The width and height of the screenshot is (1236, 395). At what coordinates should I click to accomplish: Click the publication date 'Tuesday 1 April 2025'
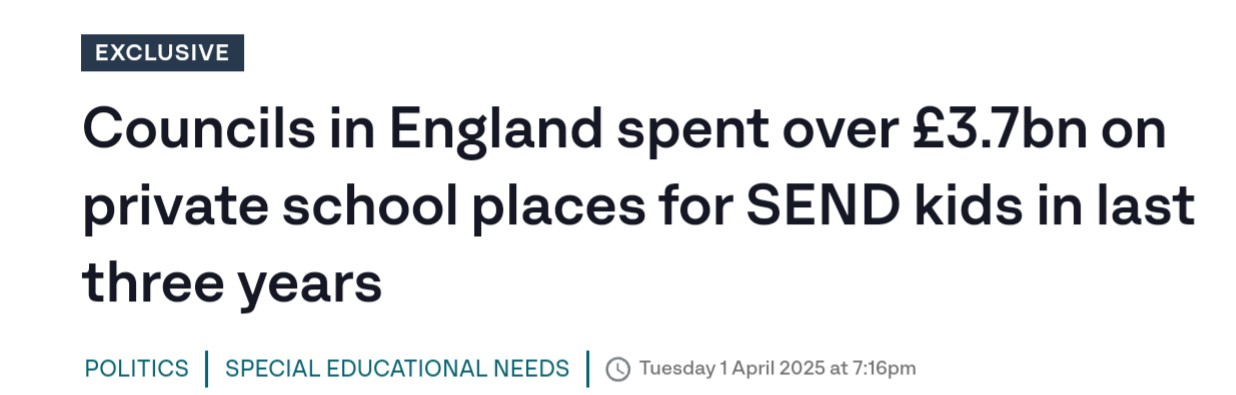pyautogui.click(x=733, y=368)
